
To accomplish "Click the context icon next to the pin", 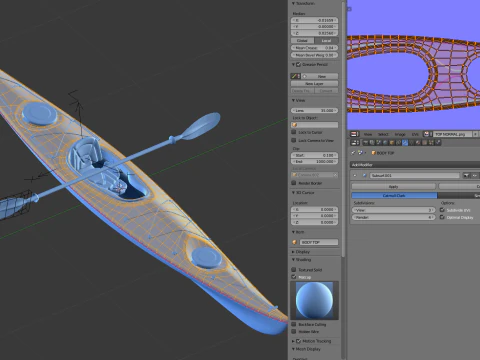I will point(360,153).
